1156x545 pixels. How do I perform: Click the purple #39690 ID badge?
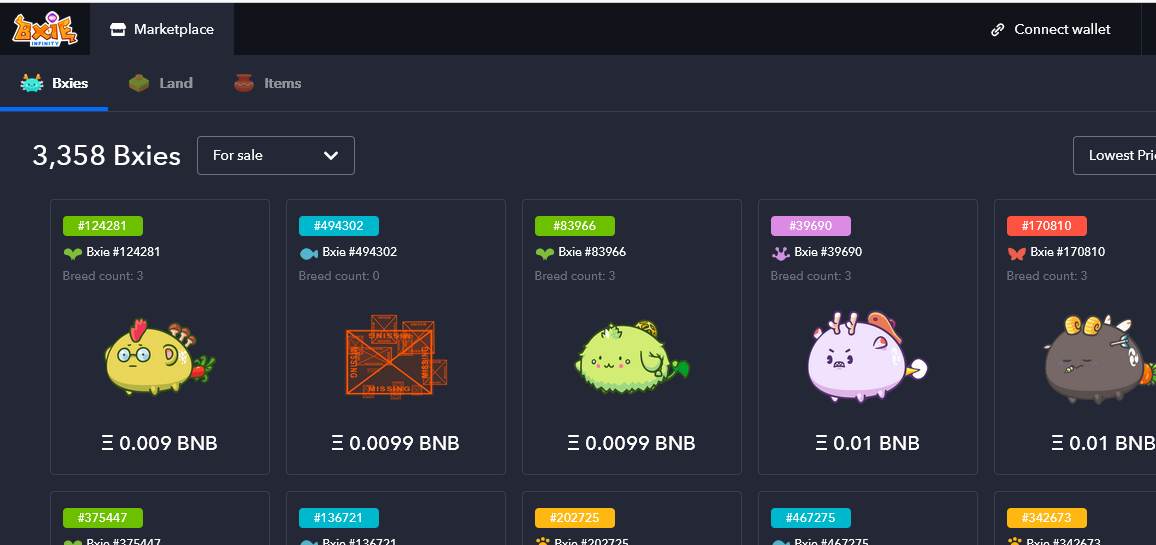(810, 226)
